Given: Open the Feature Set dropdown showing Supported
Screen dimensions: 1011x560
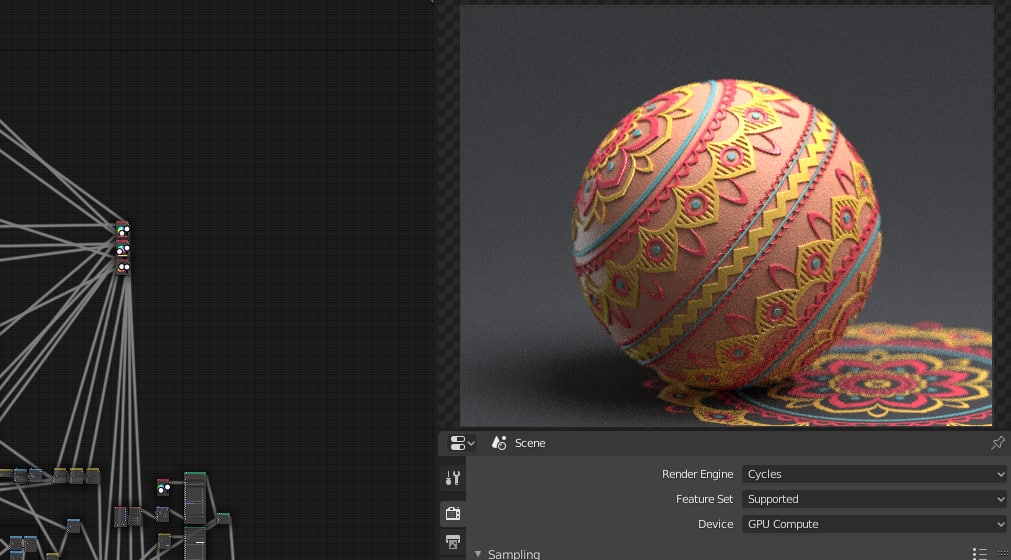Looking at the screenshot, I should tap(874, 499).
